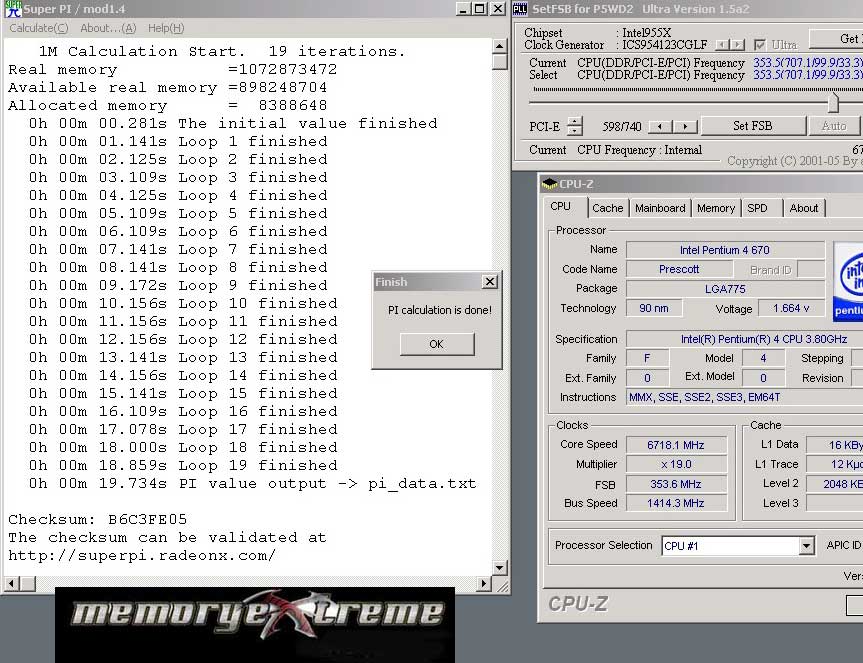Click the Level 2 cache value '2048'
The width and height of the screenshot is (863, 663).
point(834,484)
